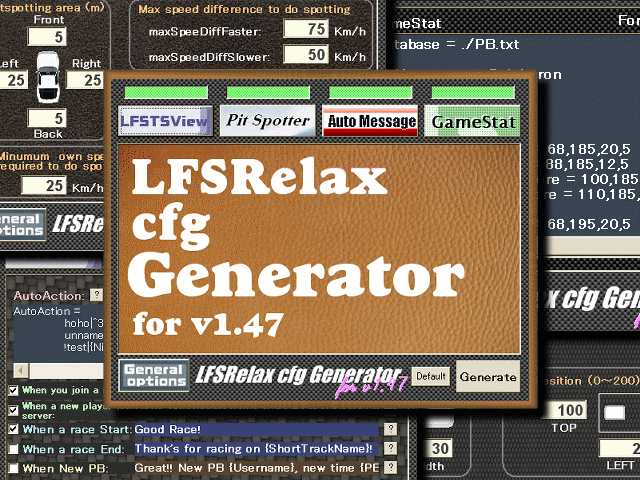Click the small white box in position preview
This screenshot has height=480, width=640.
tap(614, 412)
